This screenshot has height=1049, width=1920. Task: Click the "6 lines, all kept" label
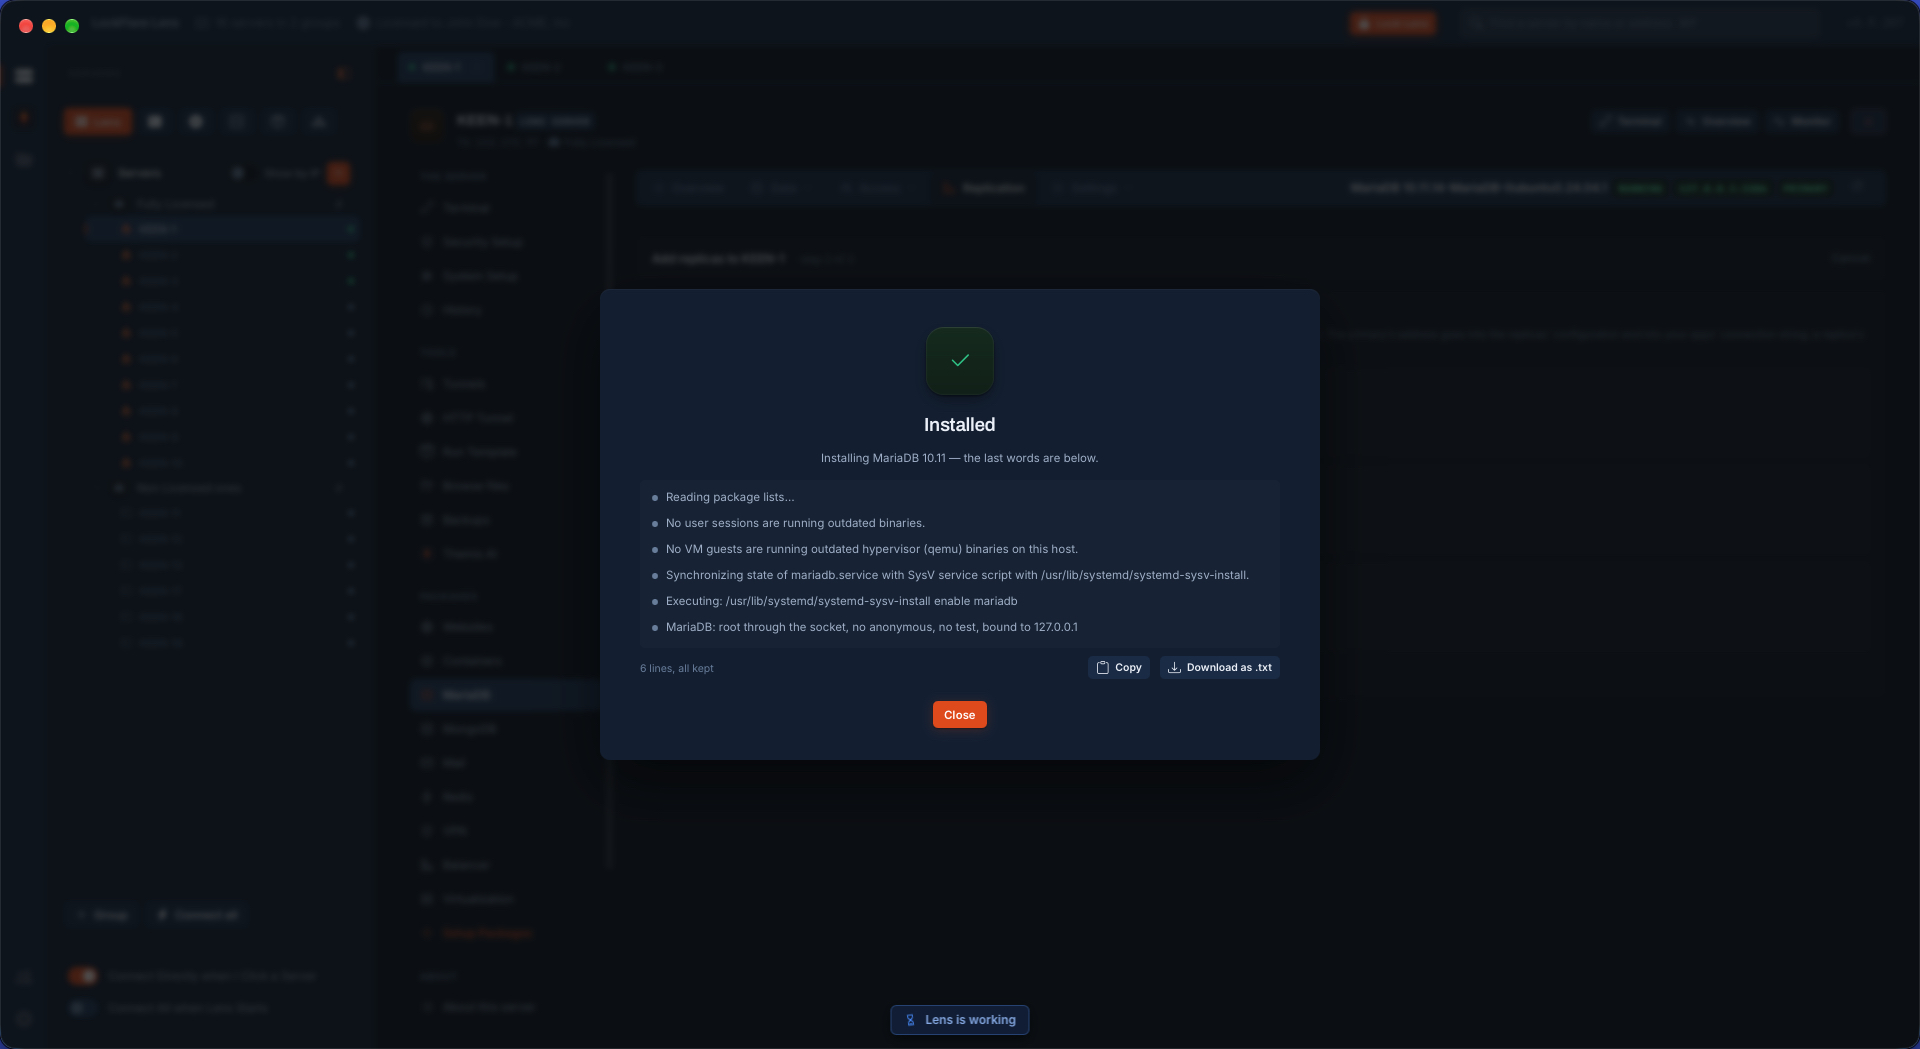tap(677, 668)
